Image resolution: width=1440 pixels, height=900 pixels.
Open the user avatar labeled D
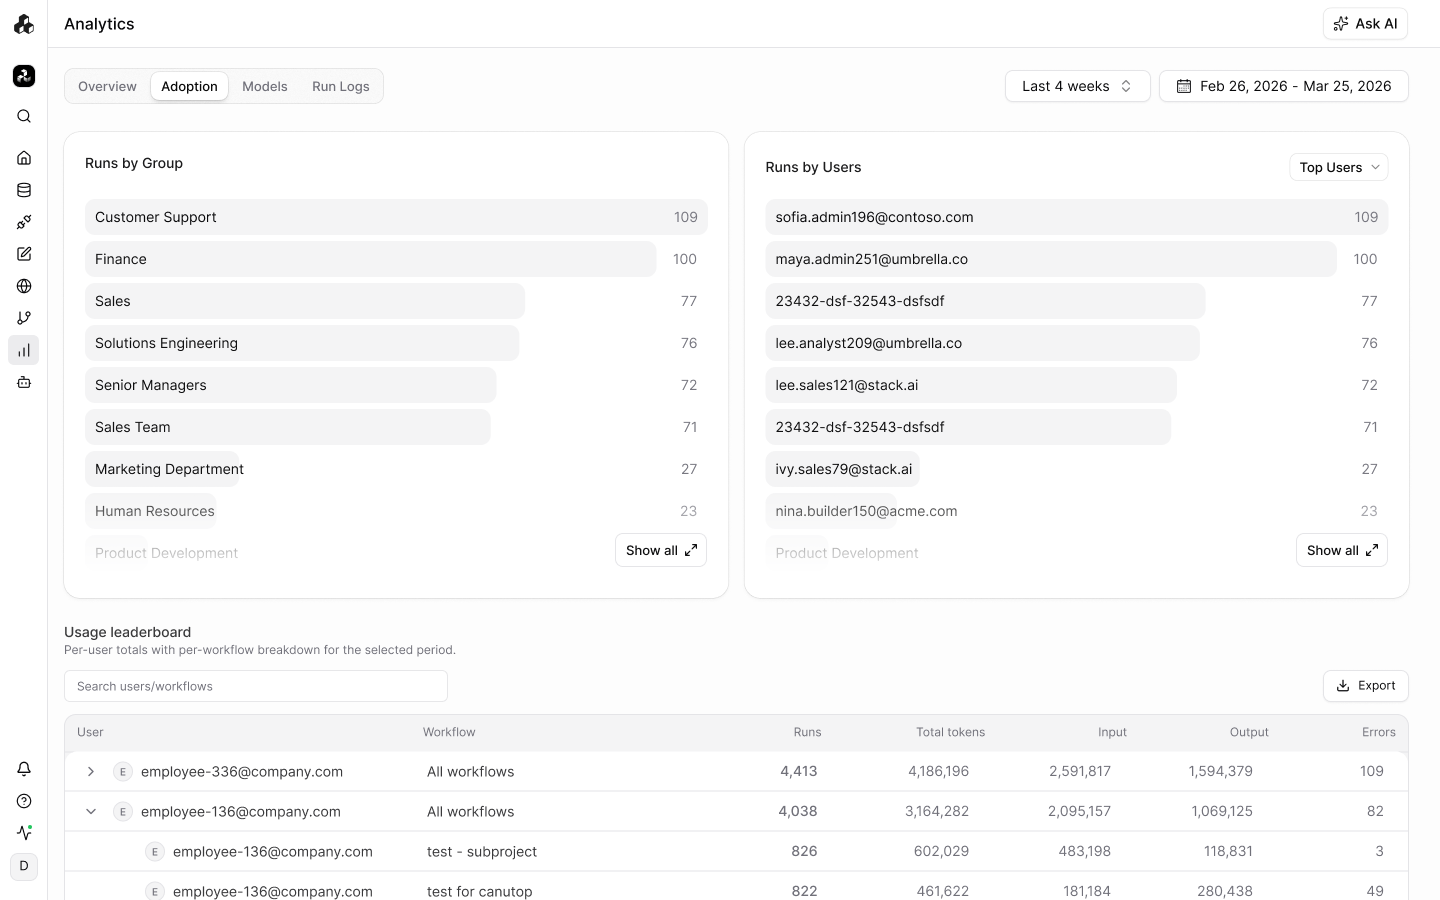[x=24, y=866]
